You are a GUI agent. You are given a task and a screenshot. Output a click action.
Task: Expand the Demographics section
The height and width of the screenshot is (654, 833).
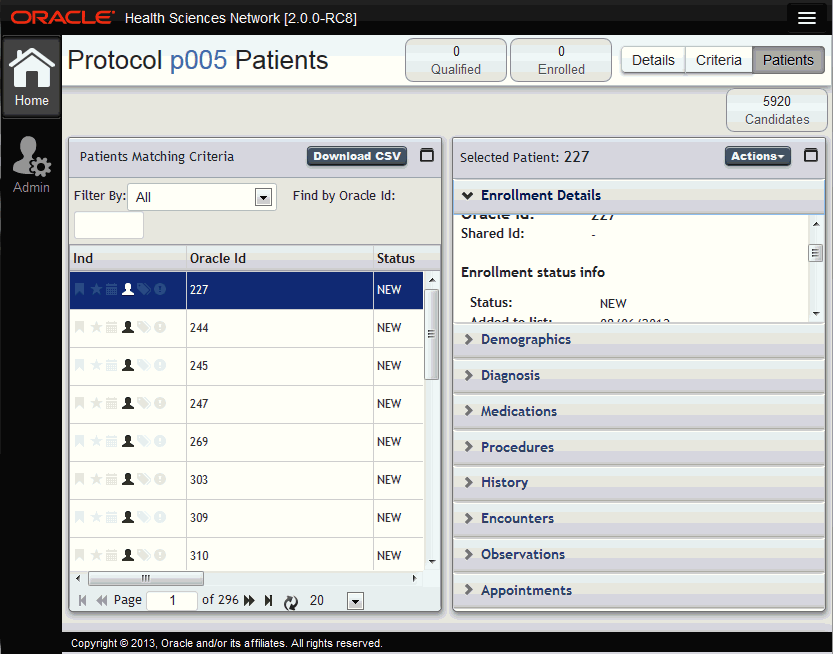tap(639, 339)
